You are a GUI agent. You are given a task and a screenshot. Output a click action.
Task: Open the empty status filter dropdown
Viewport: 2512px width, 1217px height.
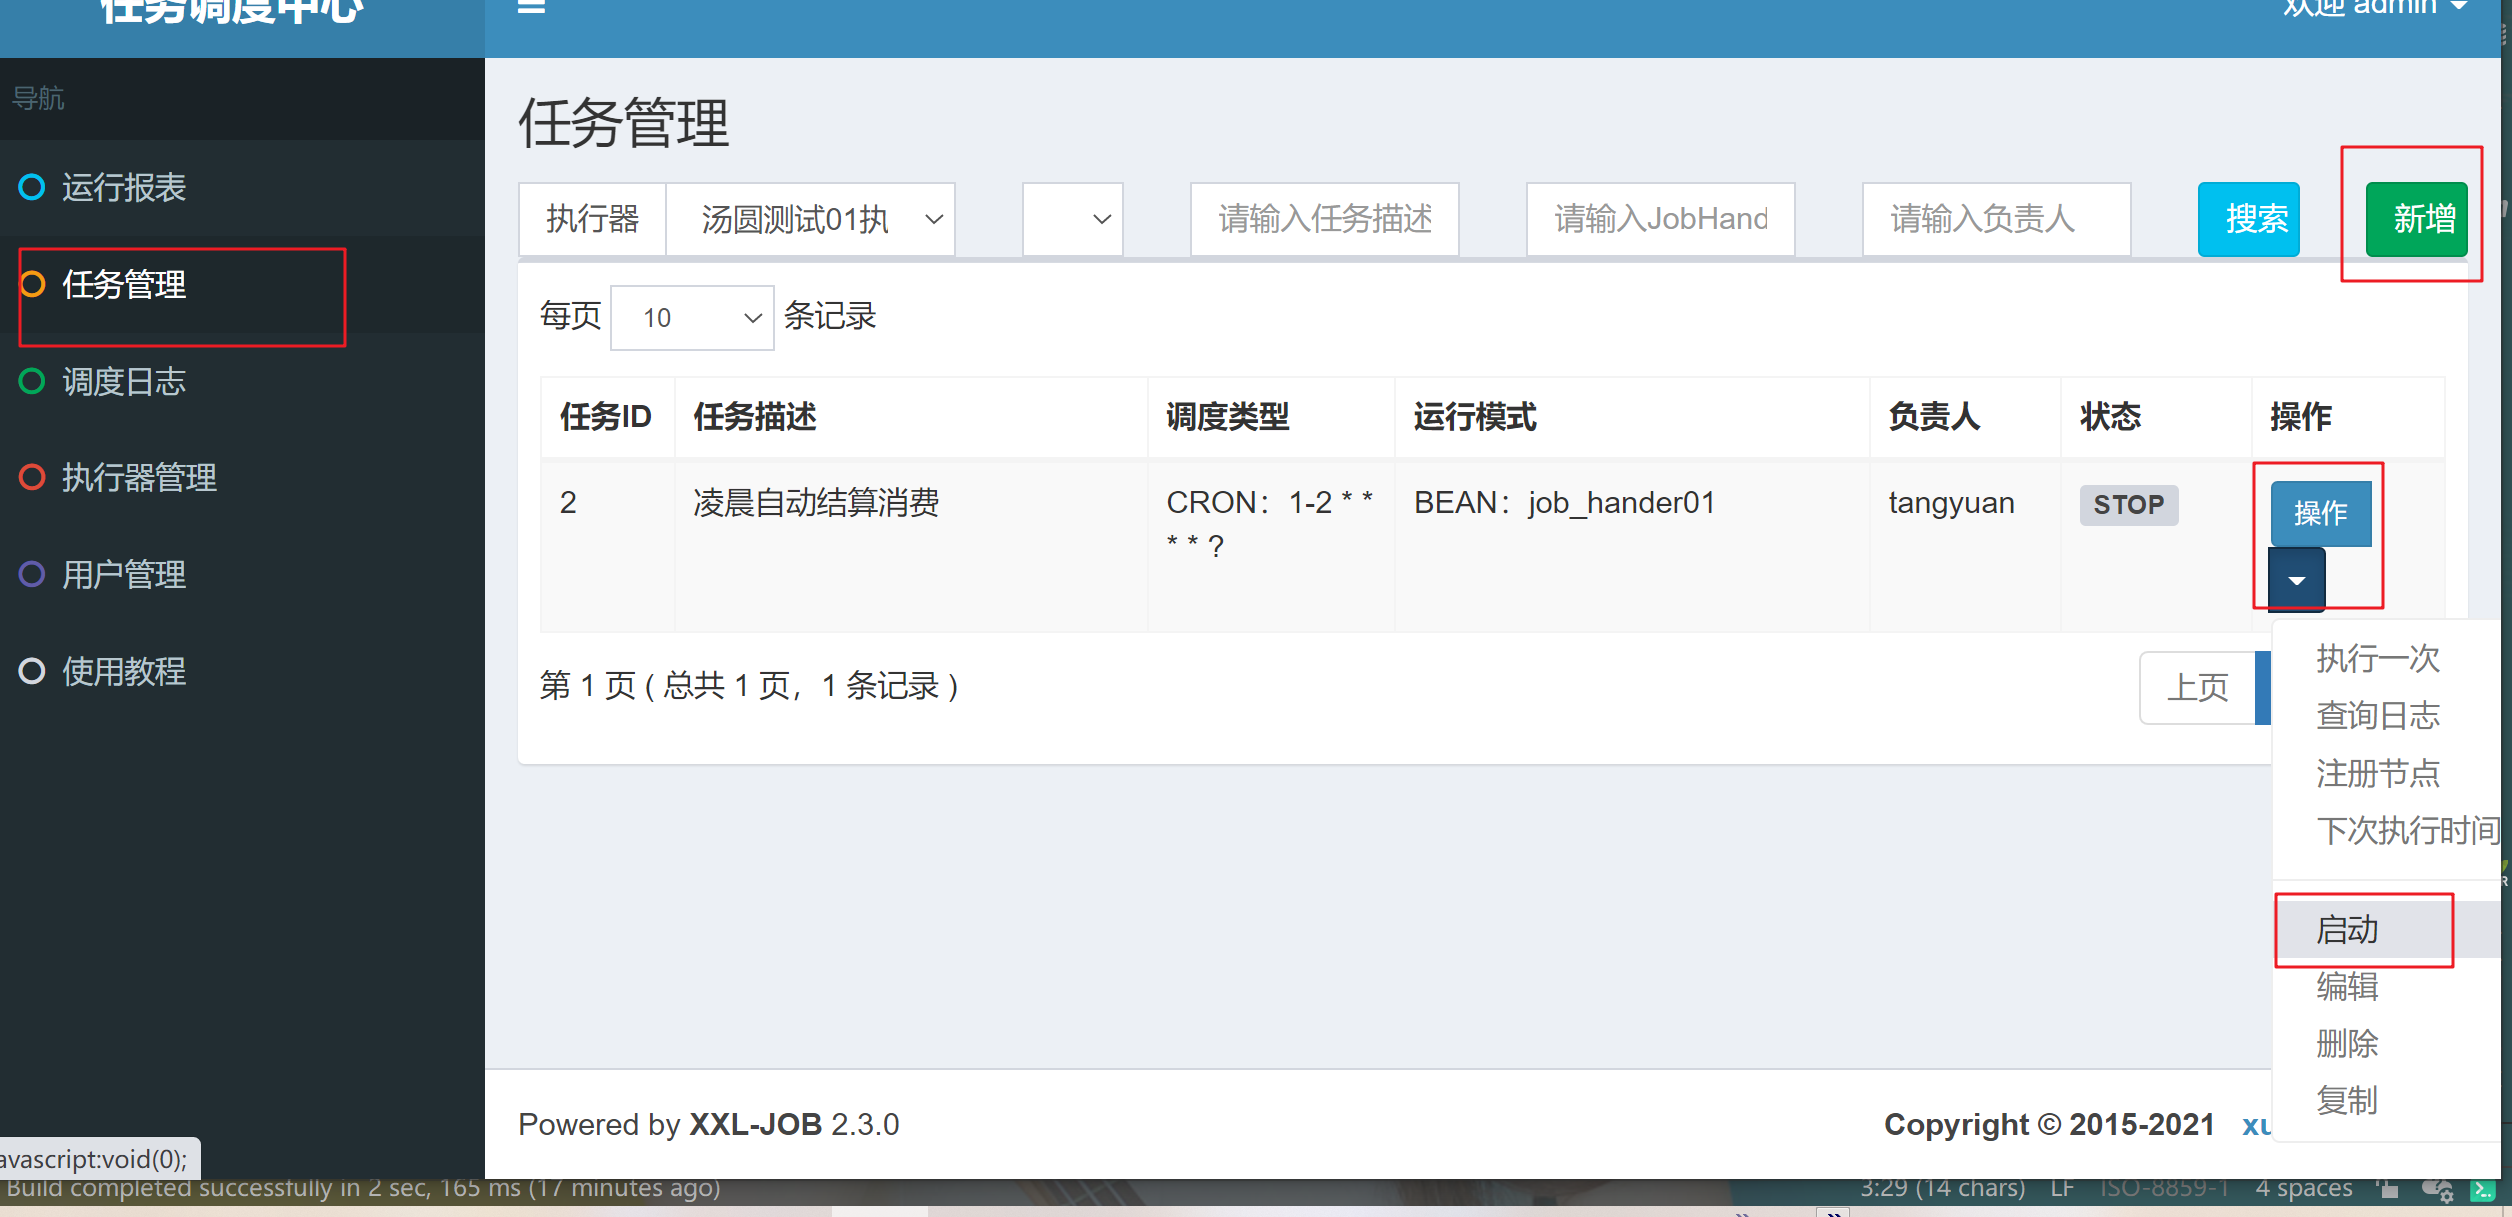pos(1072,219)
